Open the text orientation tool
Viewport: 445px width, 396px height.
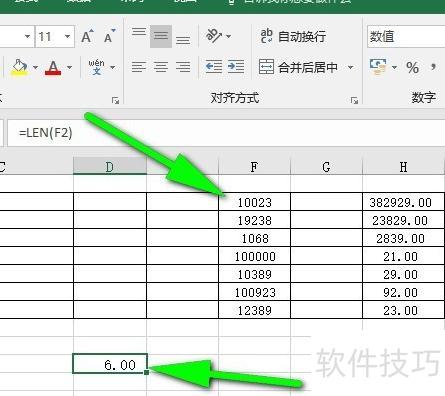(x=214, y=35)
